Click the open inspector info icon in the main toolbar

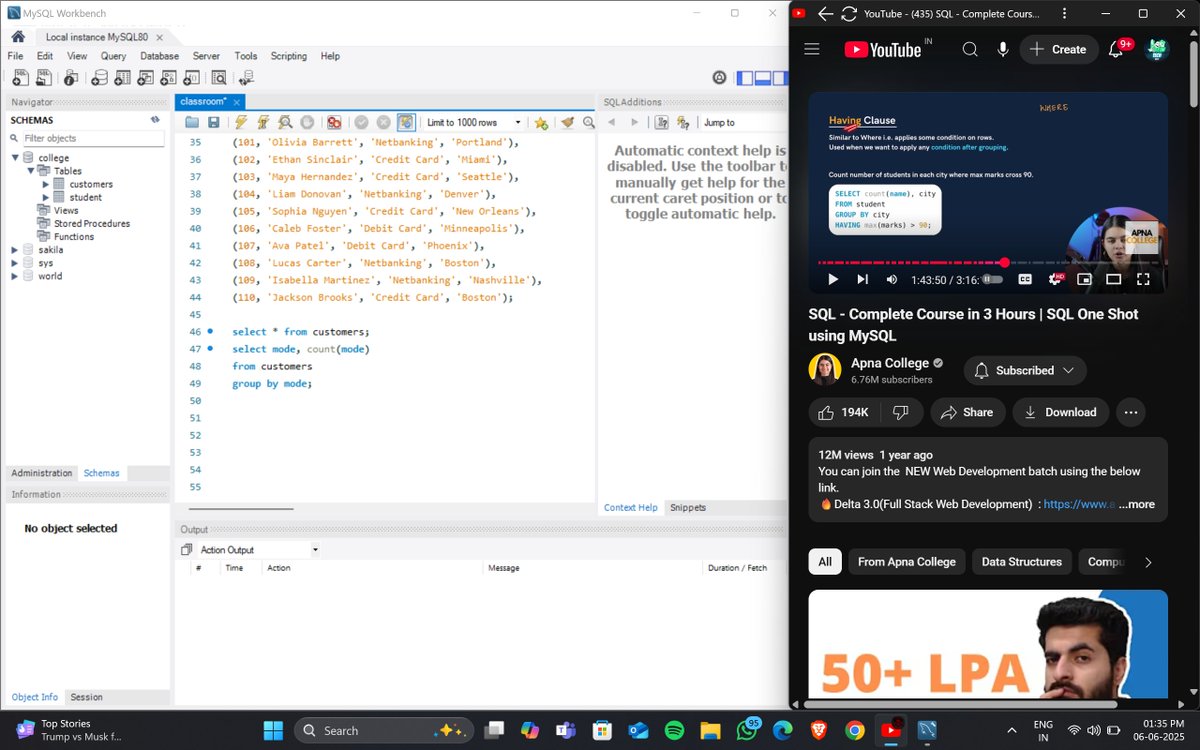(71, 78)
